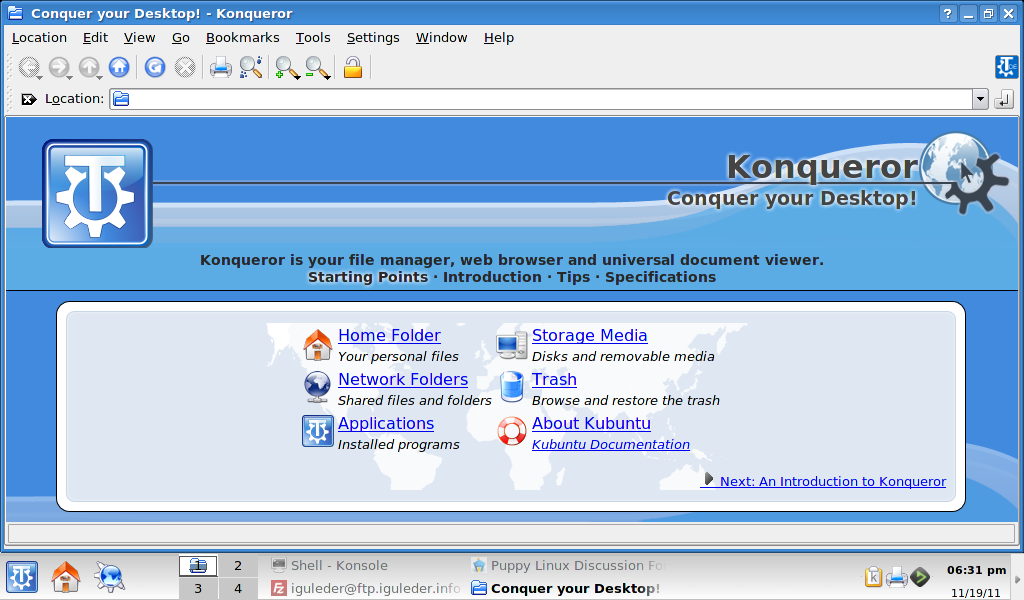Collapse the panel with the edge arrow
Viewport: 1024px width, 600px height.
click(1017, 579)
